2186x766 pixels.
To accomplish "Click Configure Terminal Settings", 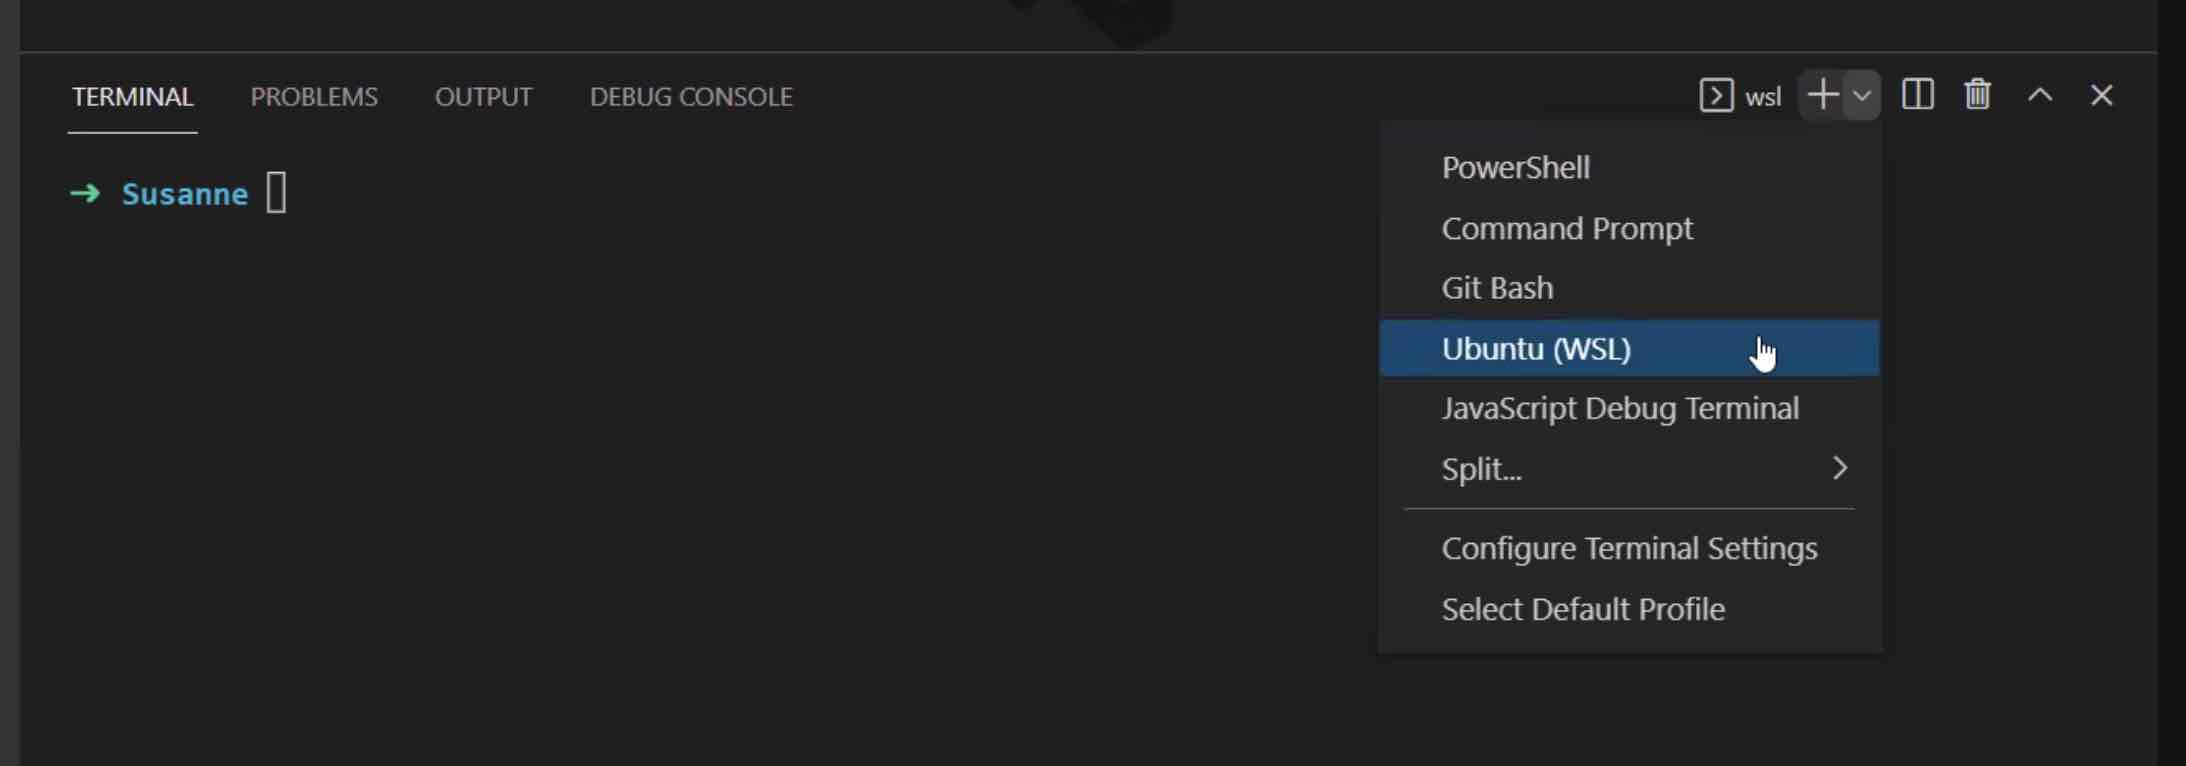I will [1629, 548].
